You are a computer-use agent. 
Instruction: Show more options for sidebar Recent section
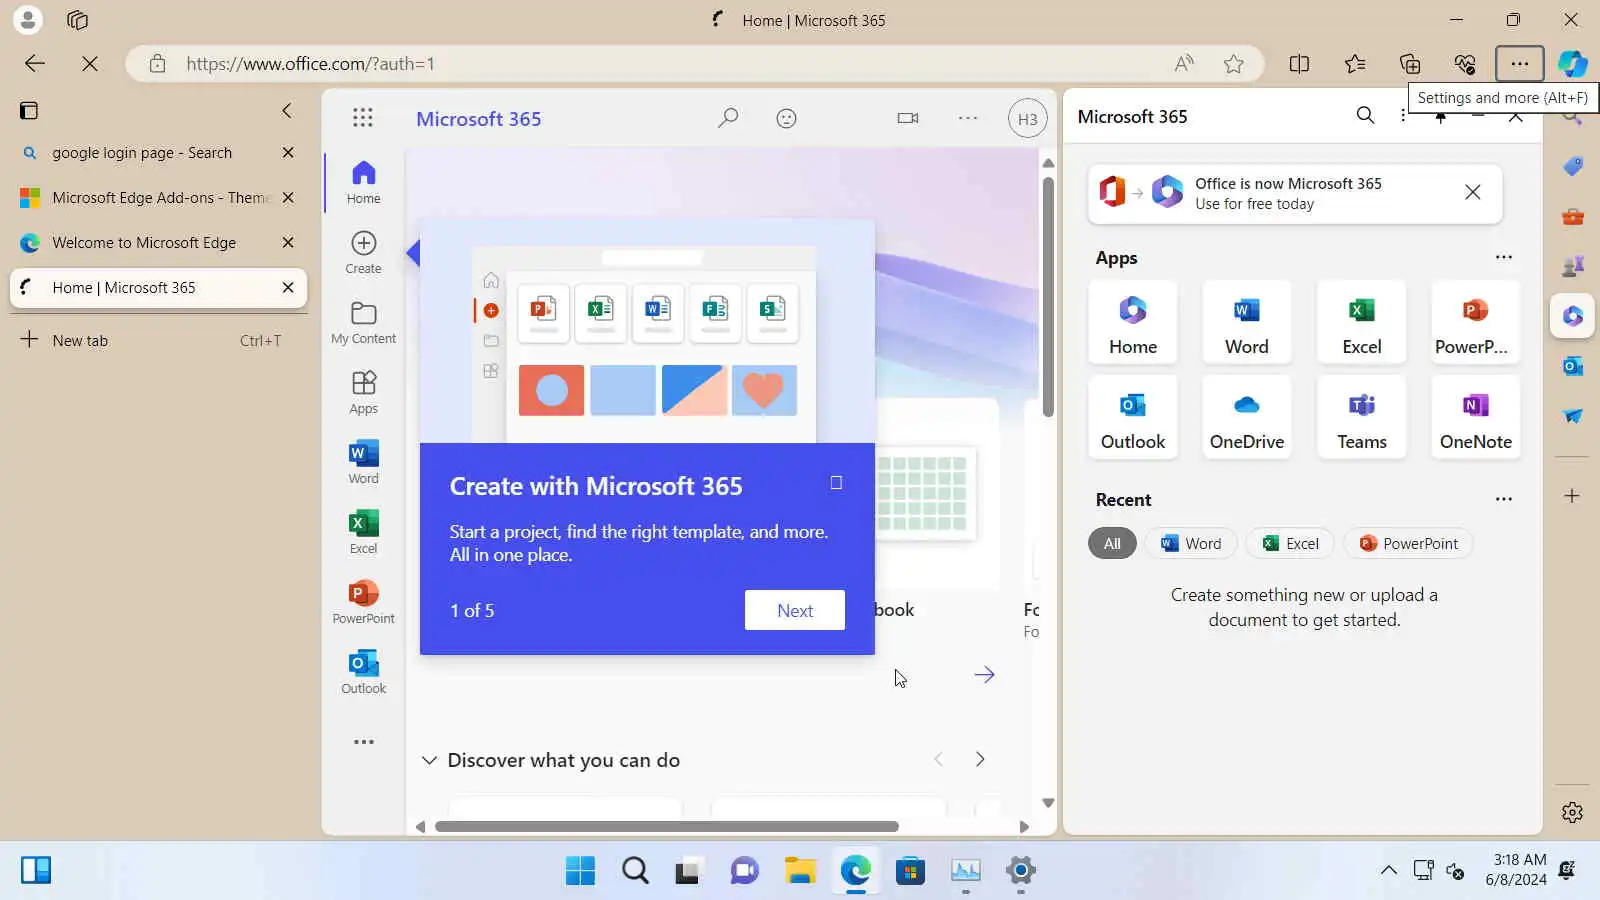point(1503,499)
